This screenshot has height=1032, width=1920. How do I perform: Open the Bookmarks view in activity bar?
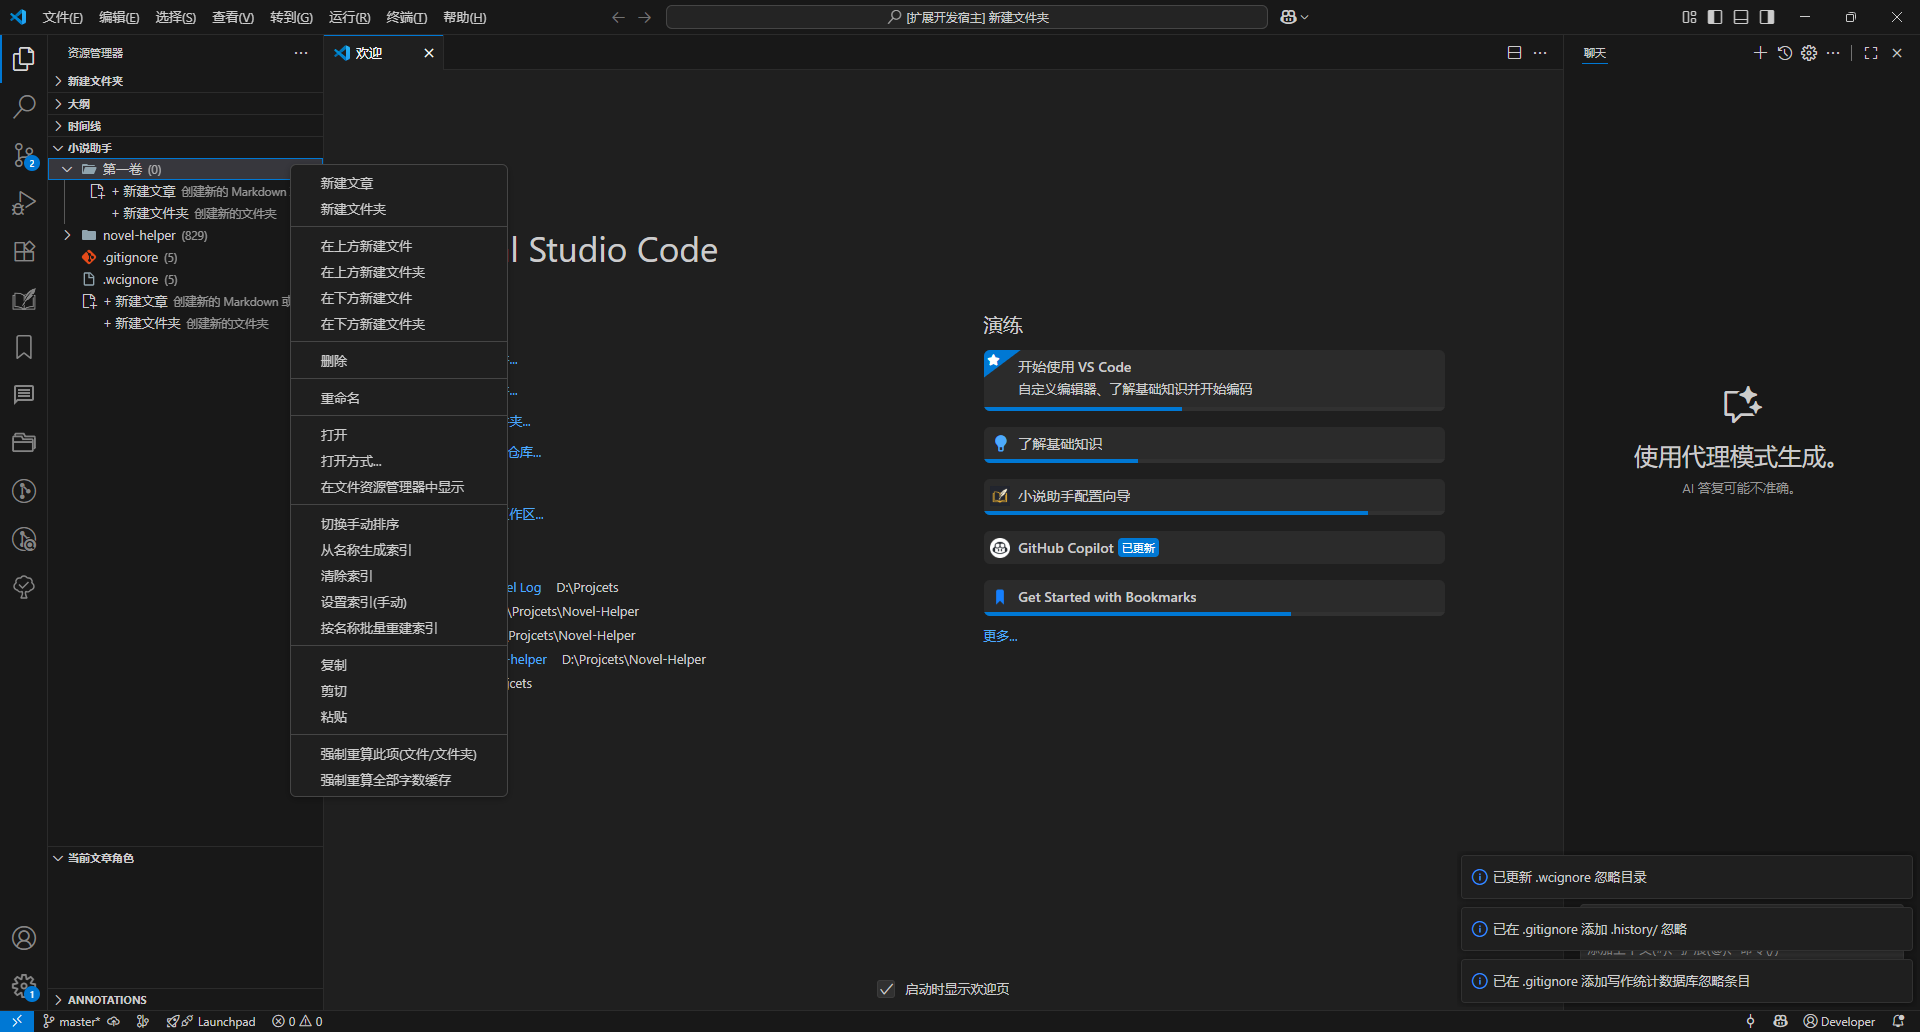pos(24,347)
